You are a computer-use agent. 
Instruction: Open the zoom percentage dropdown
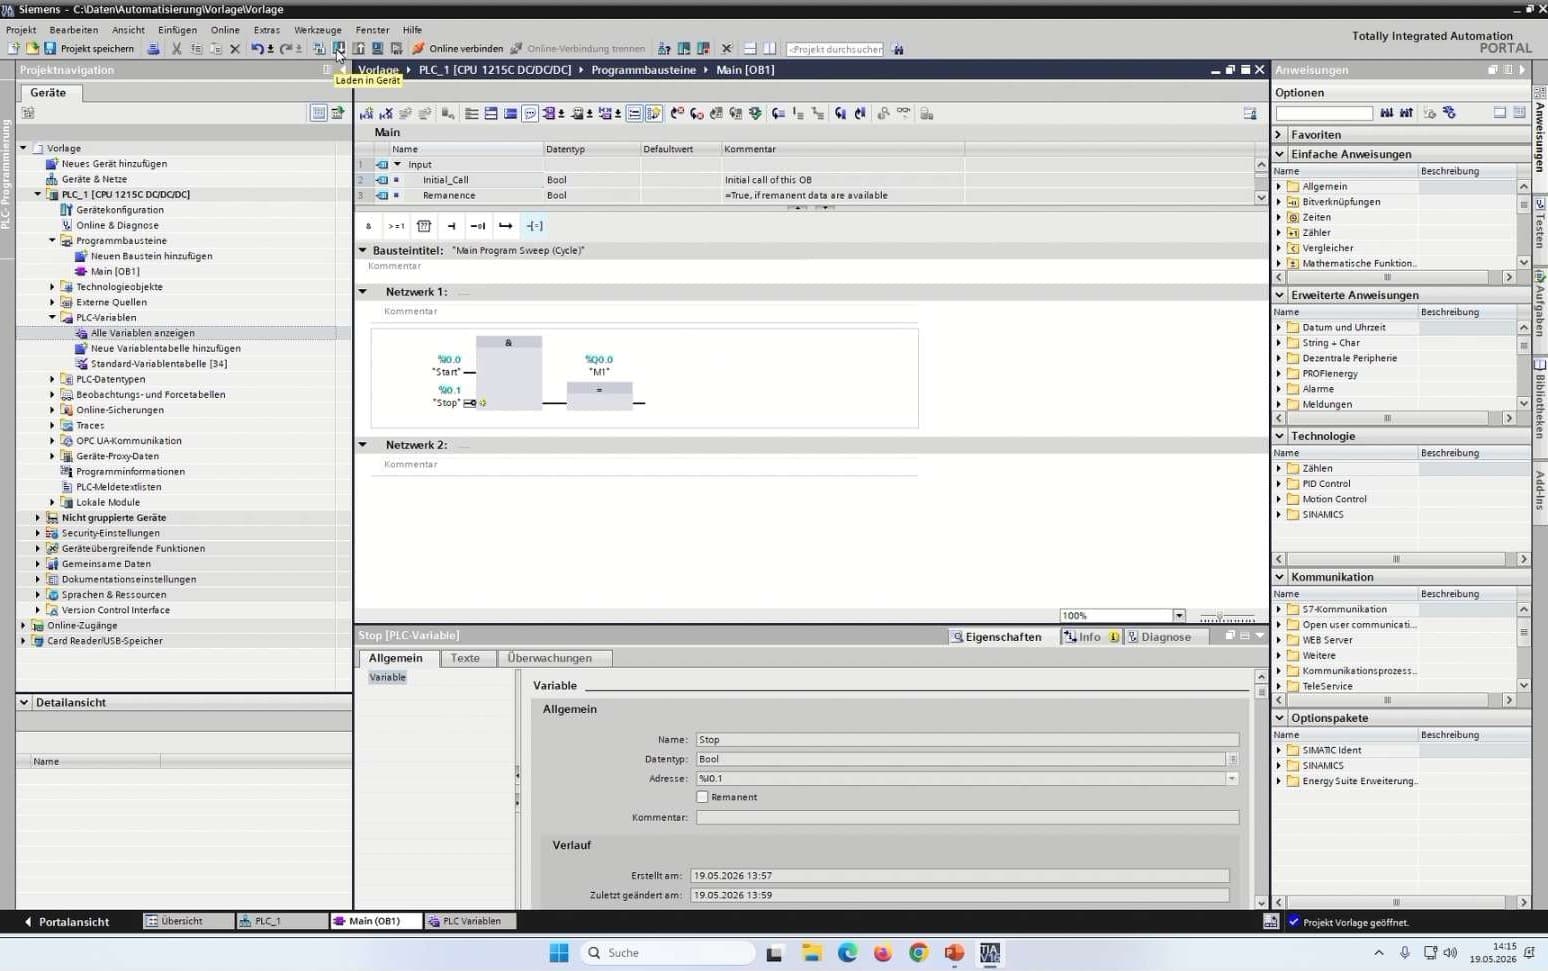point(1179,616)
